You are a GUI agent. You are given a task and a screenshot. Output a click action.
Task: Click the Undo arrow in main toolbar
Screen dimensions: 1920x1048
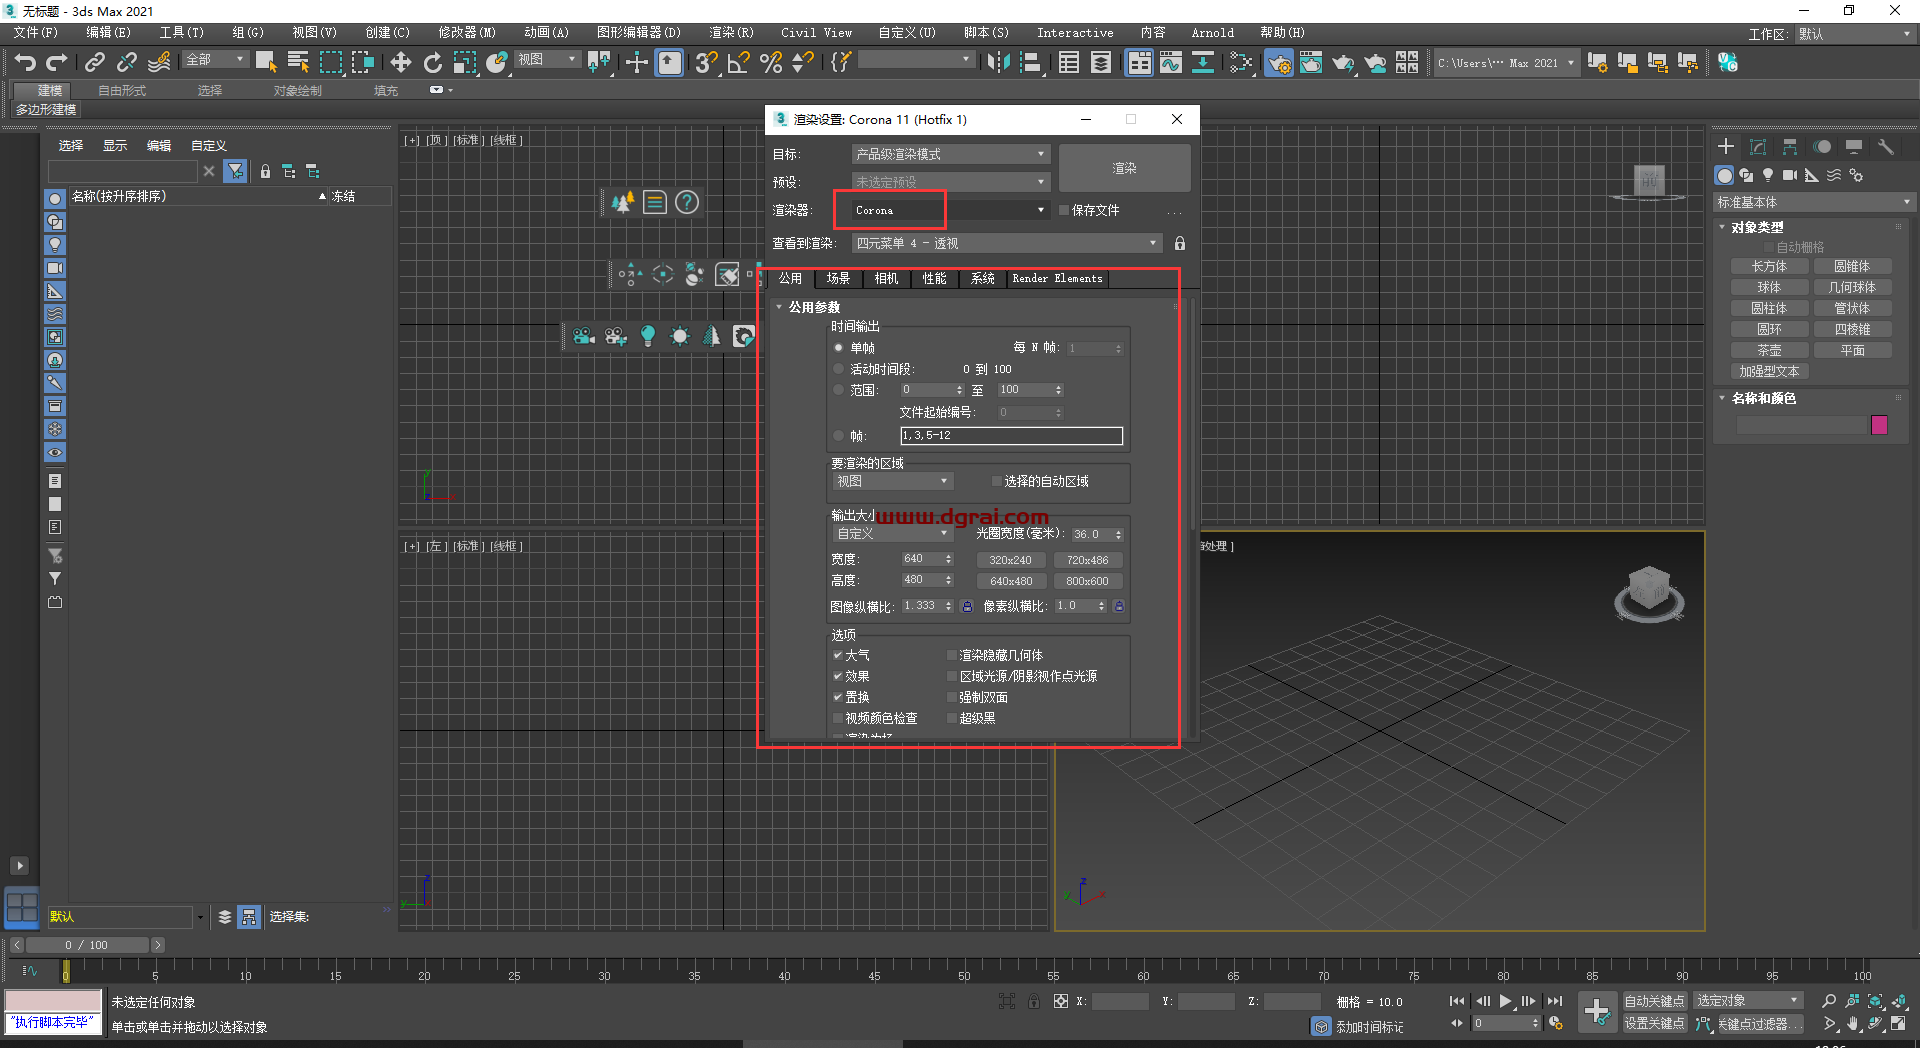[x=25, y=63]
